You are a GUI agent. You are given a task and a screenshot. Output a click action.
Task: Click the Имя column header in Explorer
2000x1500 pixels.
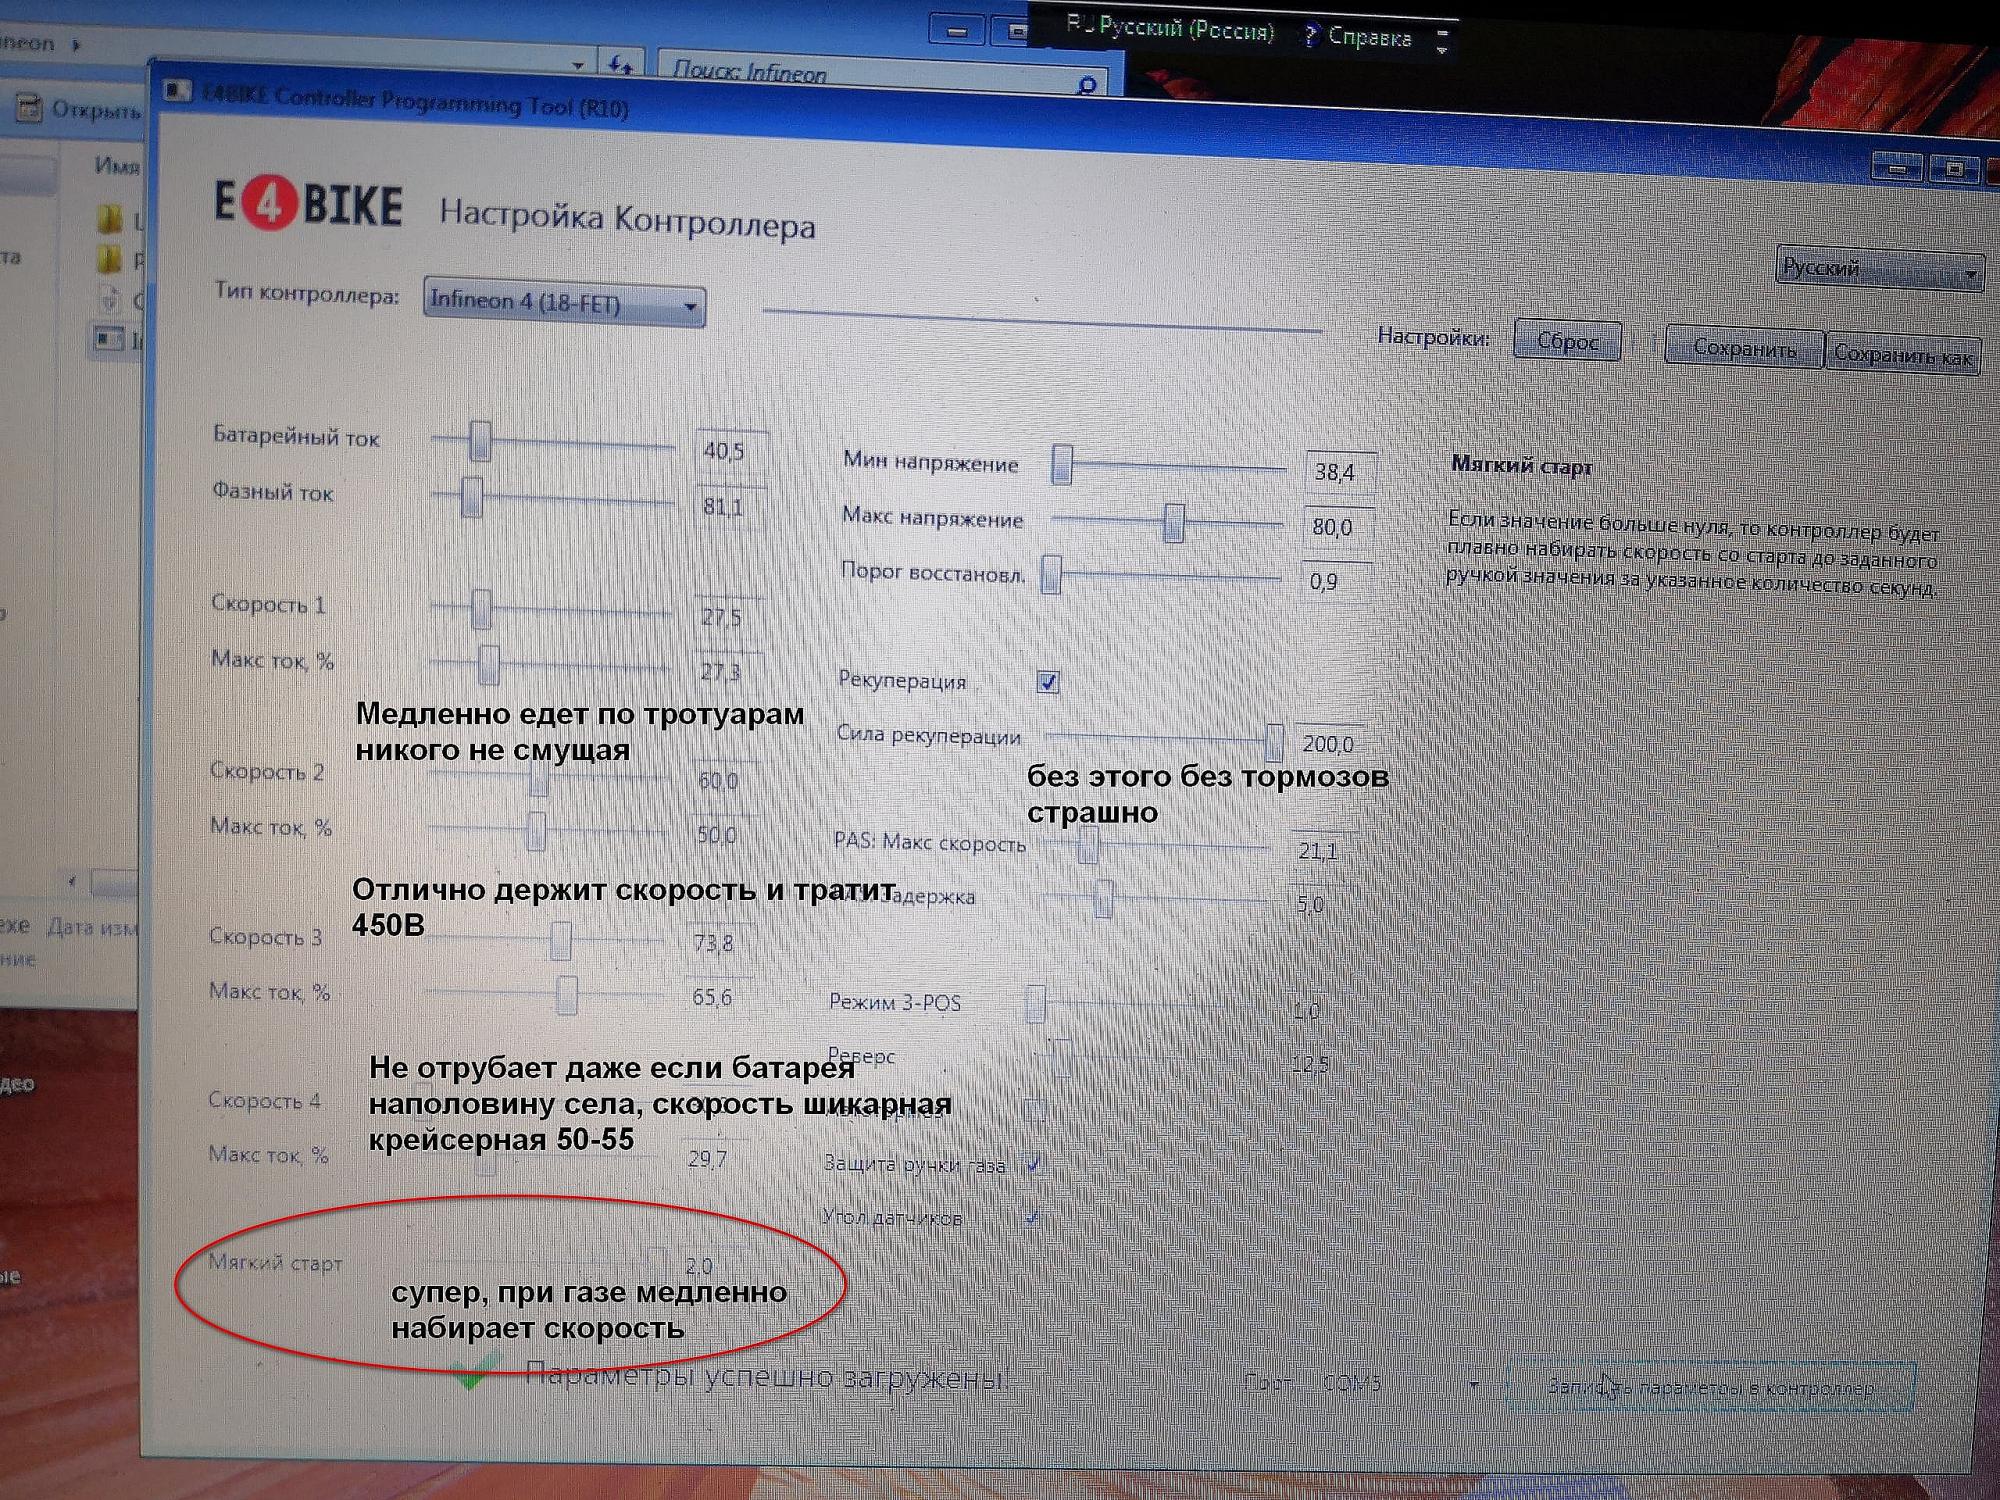(116, 165)
